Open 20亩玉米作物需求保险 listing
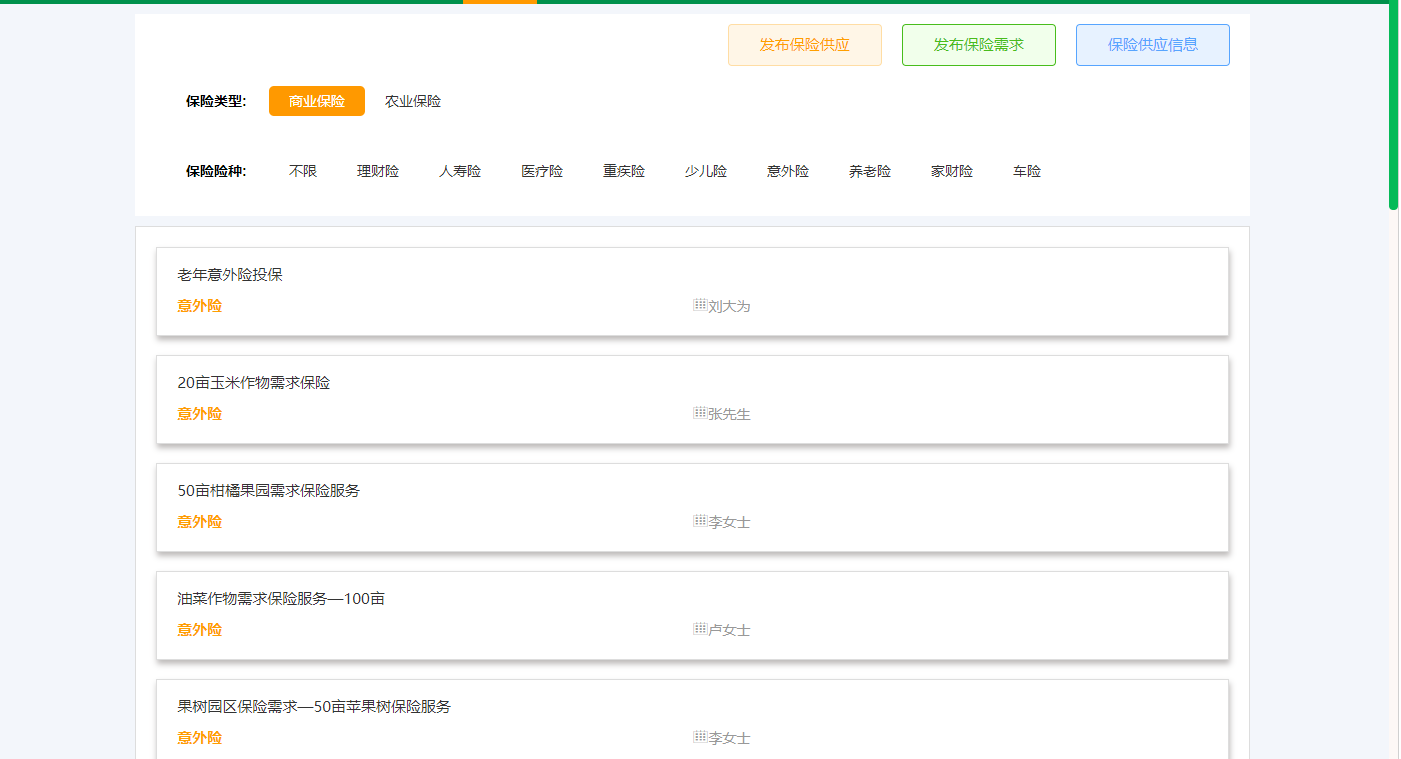 click(x=254, y=383)
